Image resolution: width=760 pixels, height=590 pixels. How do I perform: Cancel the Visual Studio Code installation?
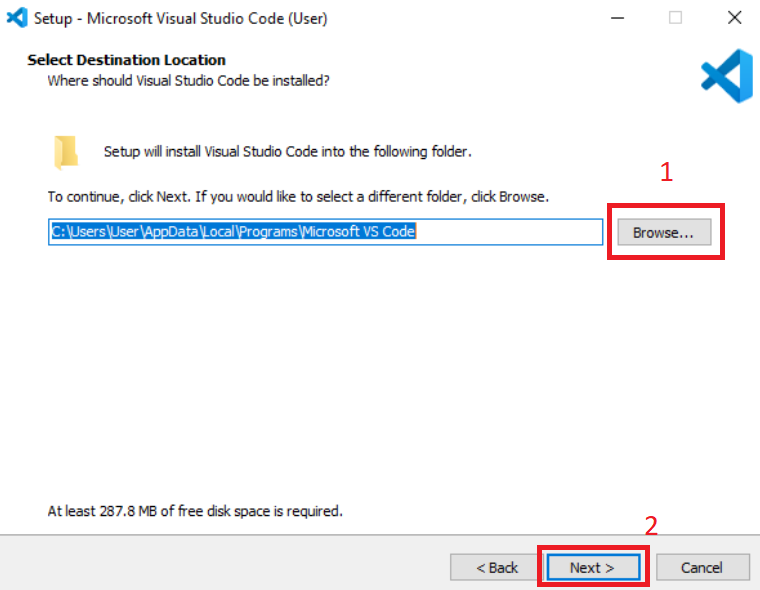point(702,567)
